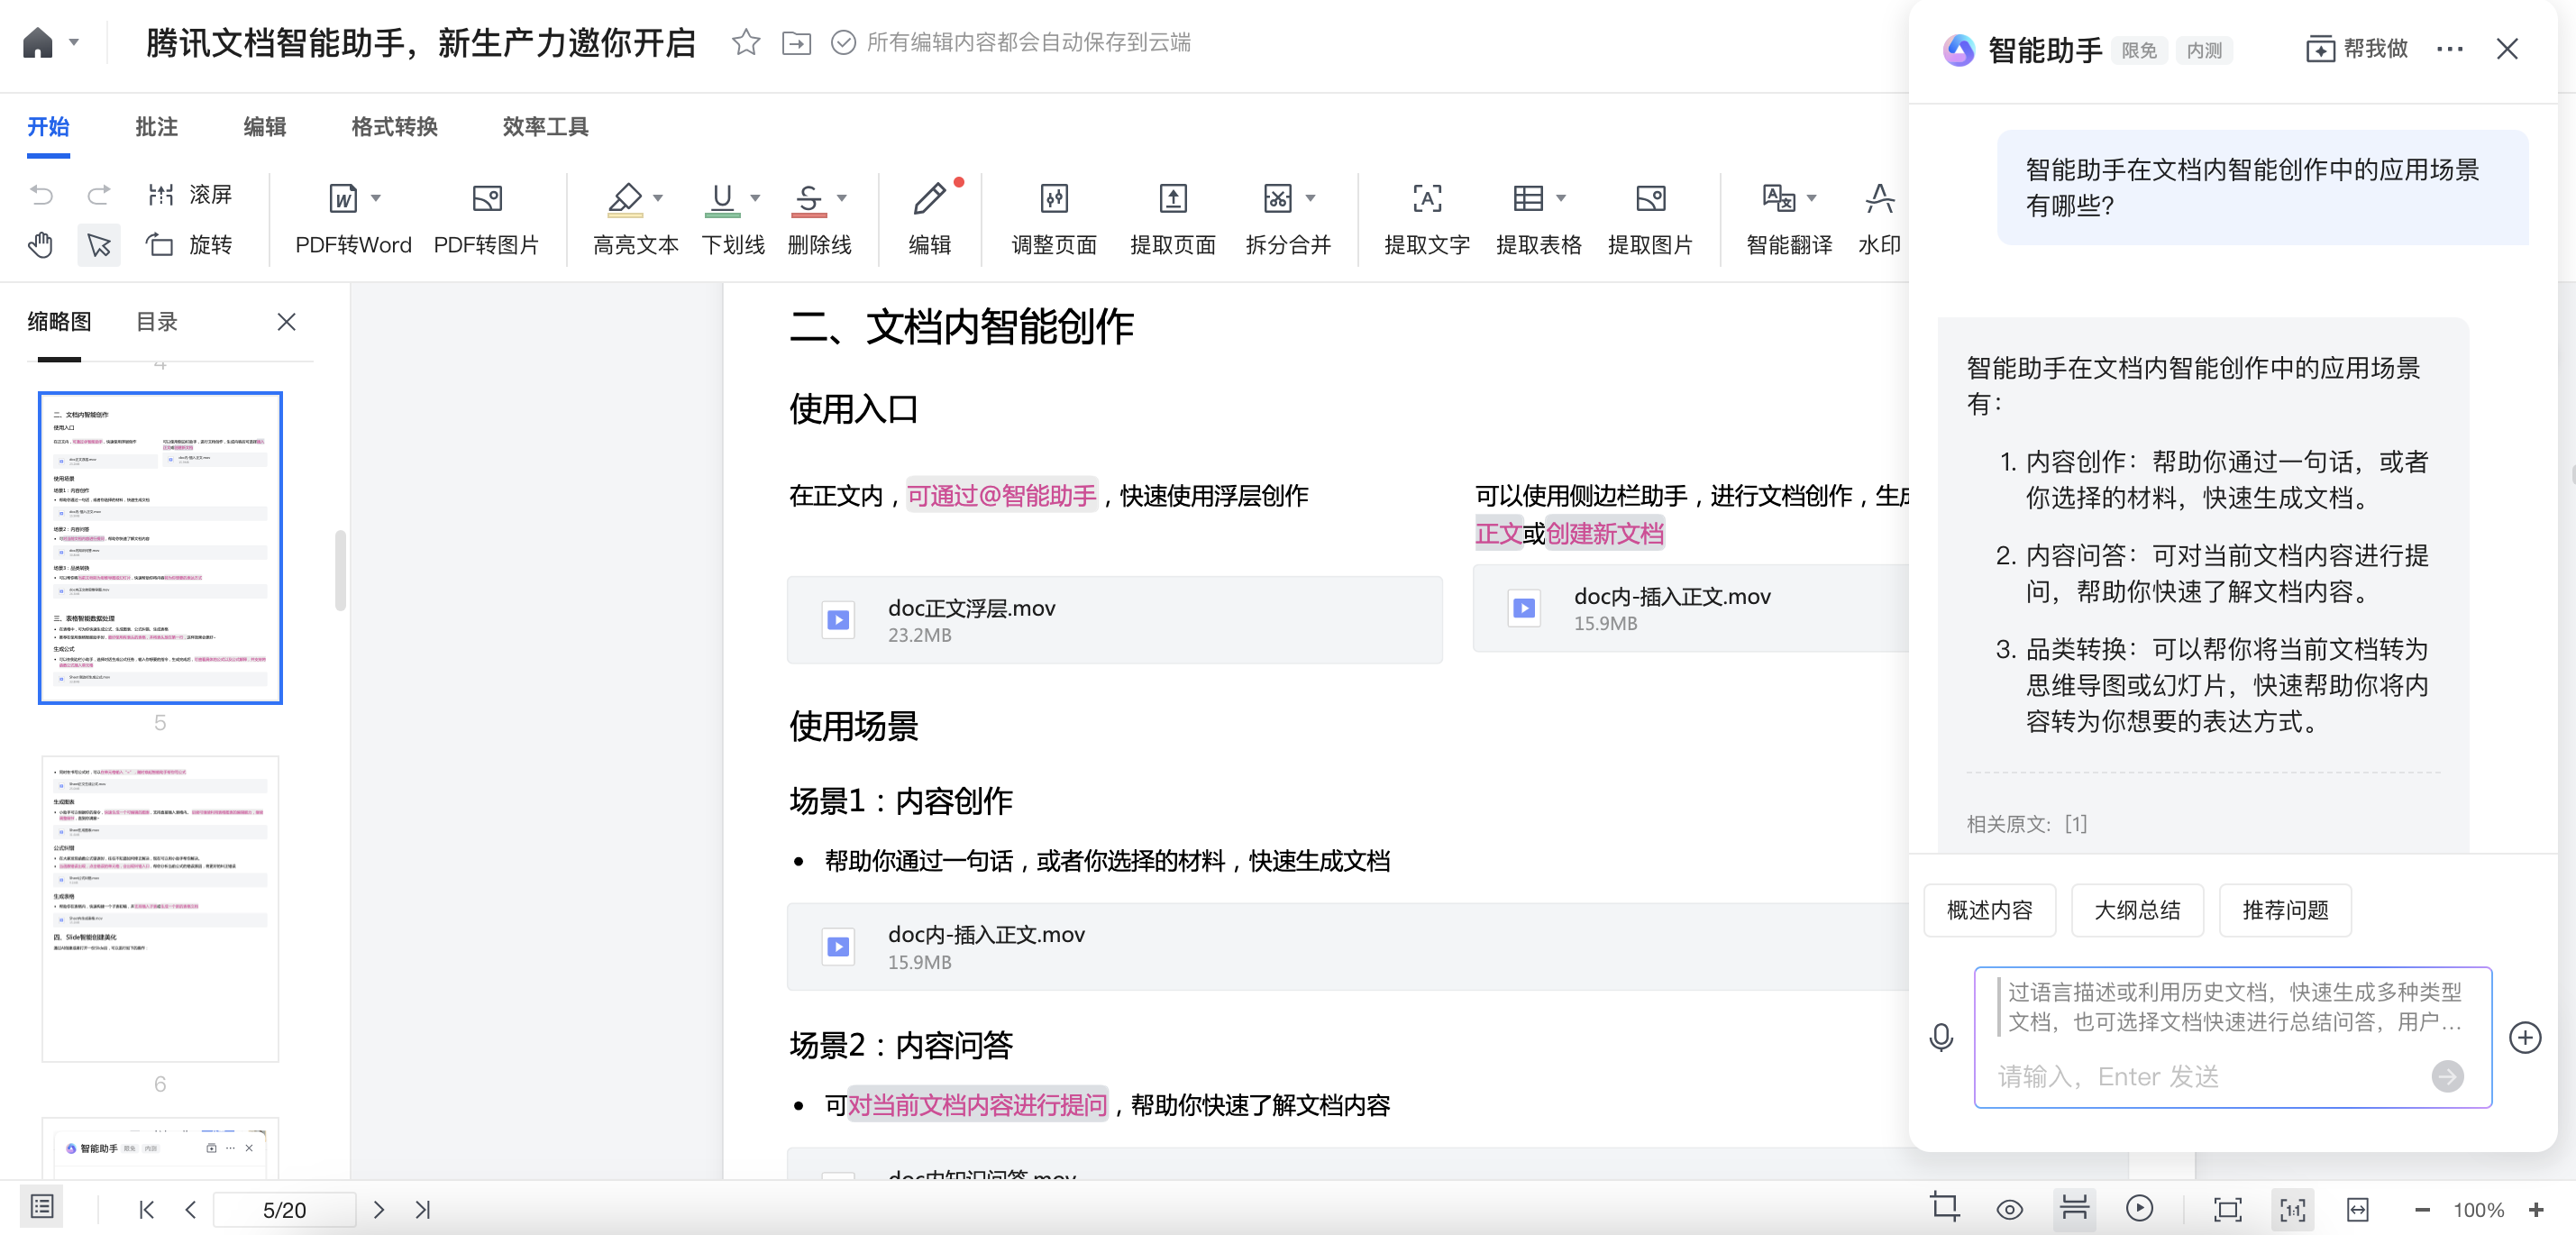This screenshot has height=1235, width=2576.
Task: Toggle the thumbnail sidebar panel button
Action: click(41, 1207)
